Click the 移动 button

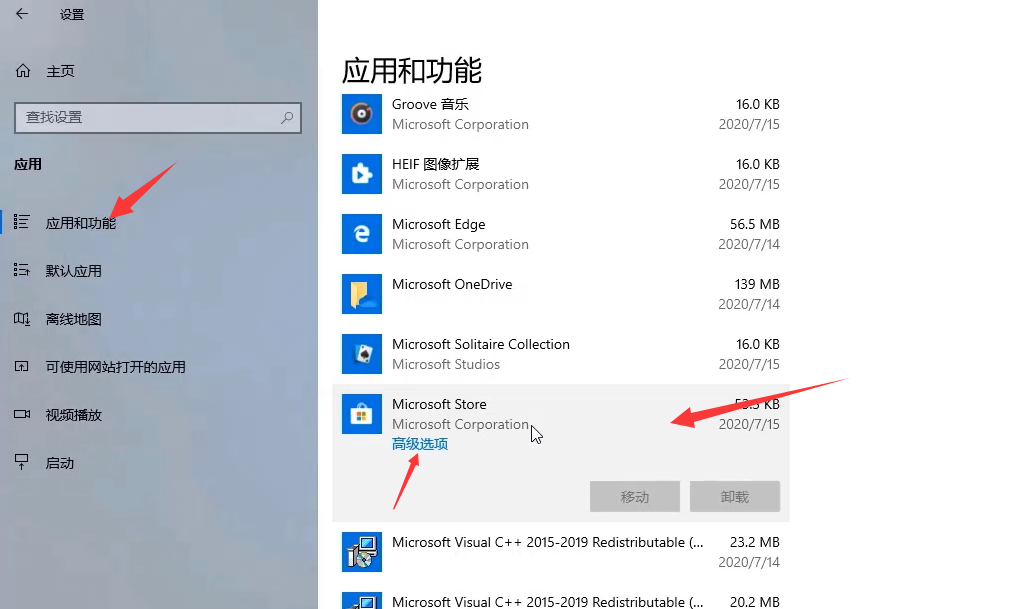click(634, 496)
